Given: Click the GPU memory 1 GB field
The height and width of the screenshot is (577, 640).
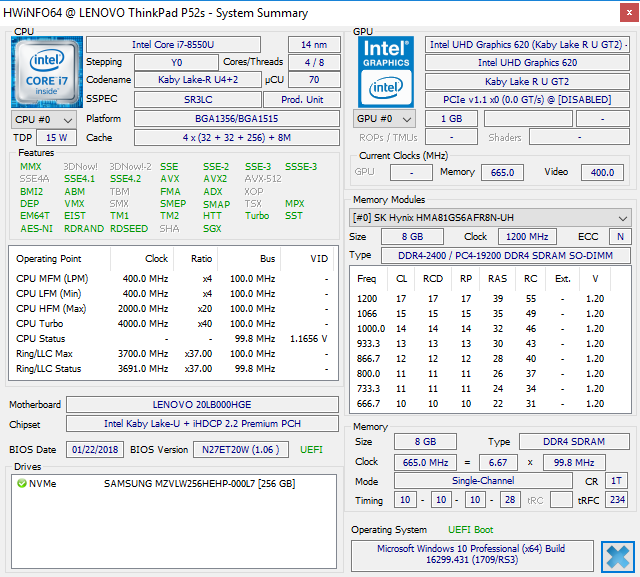Looking at the screenshot, I should [451, 119].
